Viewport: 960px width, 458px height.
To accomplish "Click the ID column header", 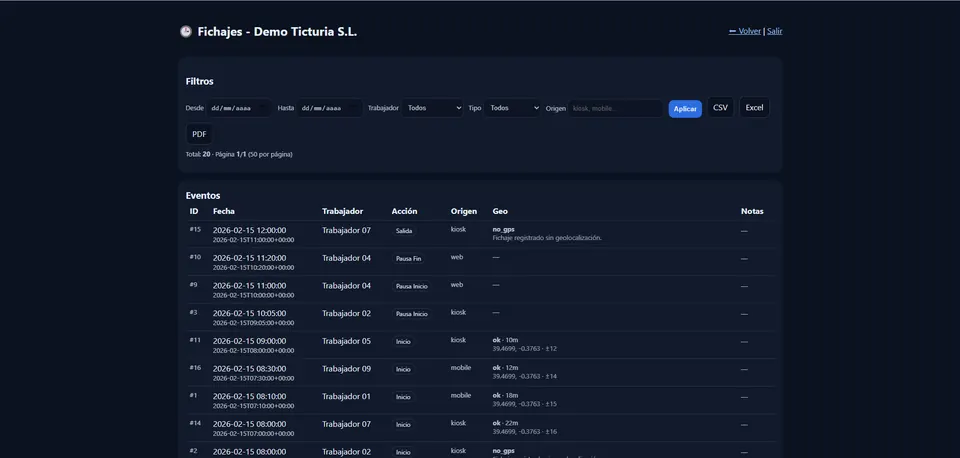I will point(194,211).
